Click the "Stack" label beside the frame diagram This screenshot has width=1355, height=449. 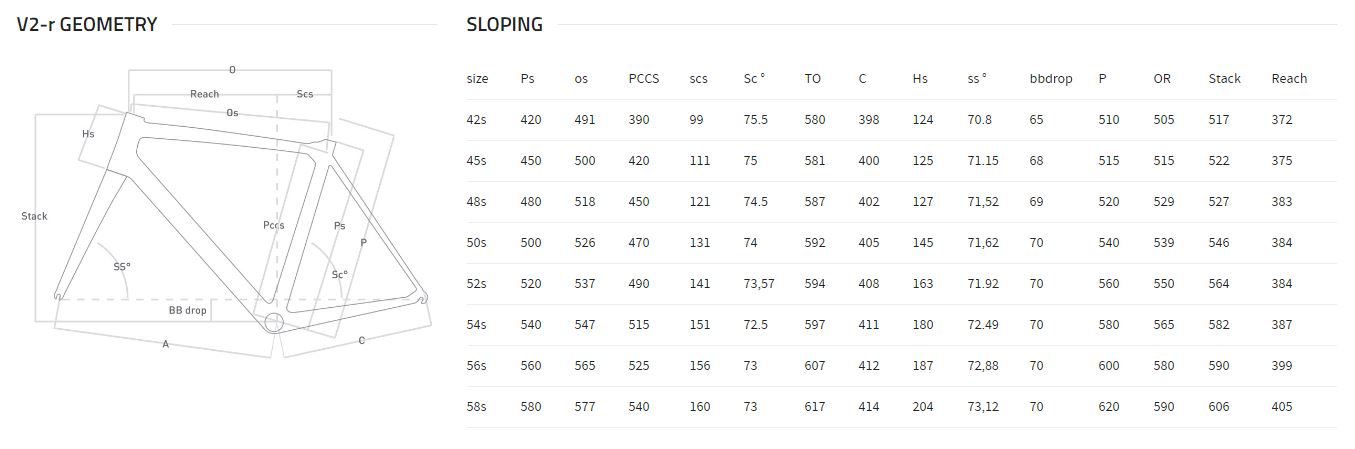[34, 216]
